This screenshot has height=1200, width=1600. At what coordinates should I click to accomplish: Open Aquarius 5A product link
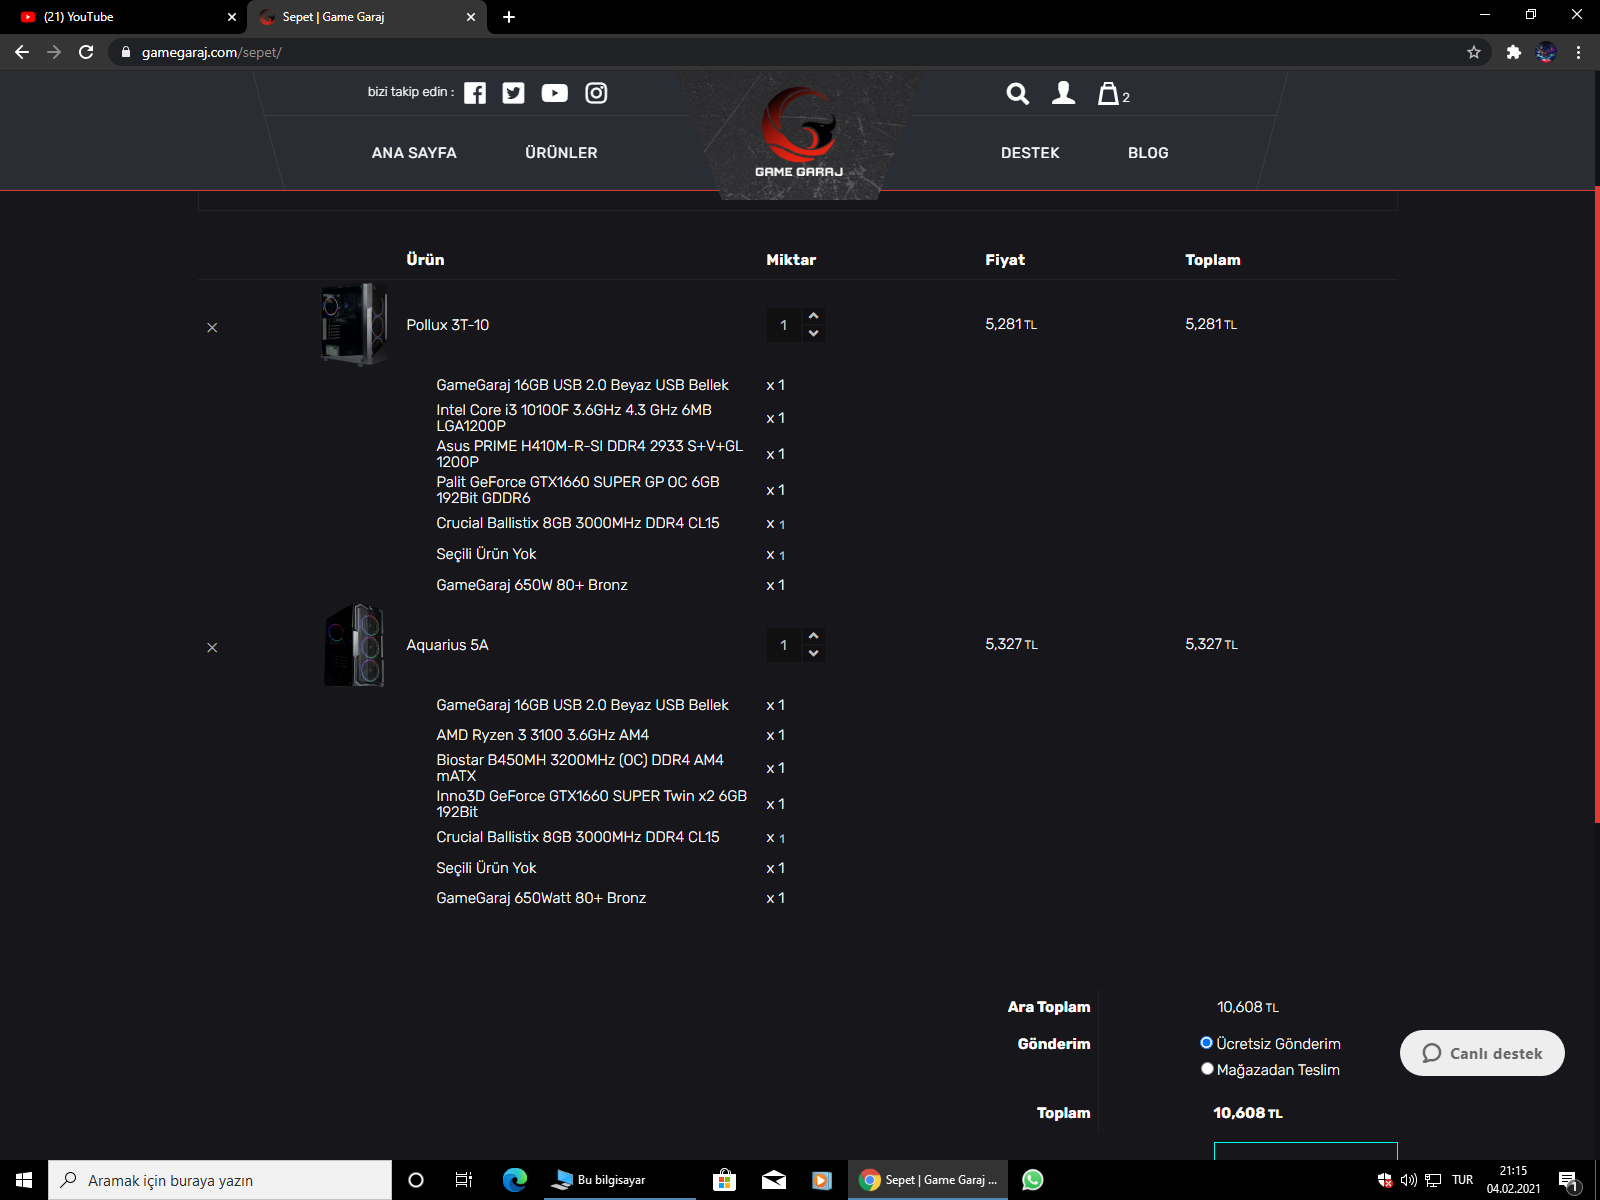pyautogui.click(x=447, y=645)
